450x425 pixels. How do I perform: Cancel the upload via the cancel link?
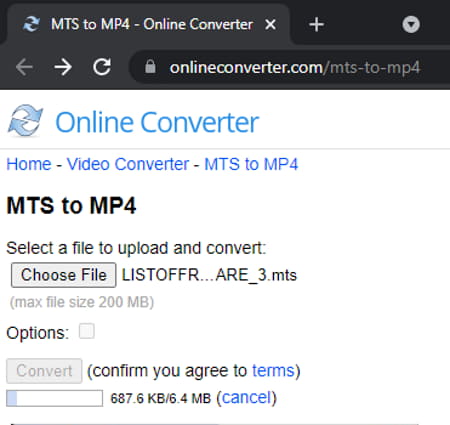(x=247, y=398)
